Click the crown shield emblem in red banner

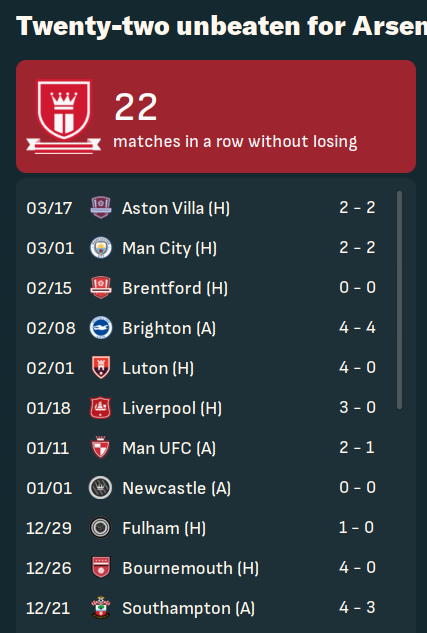(x=64, y=117)
